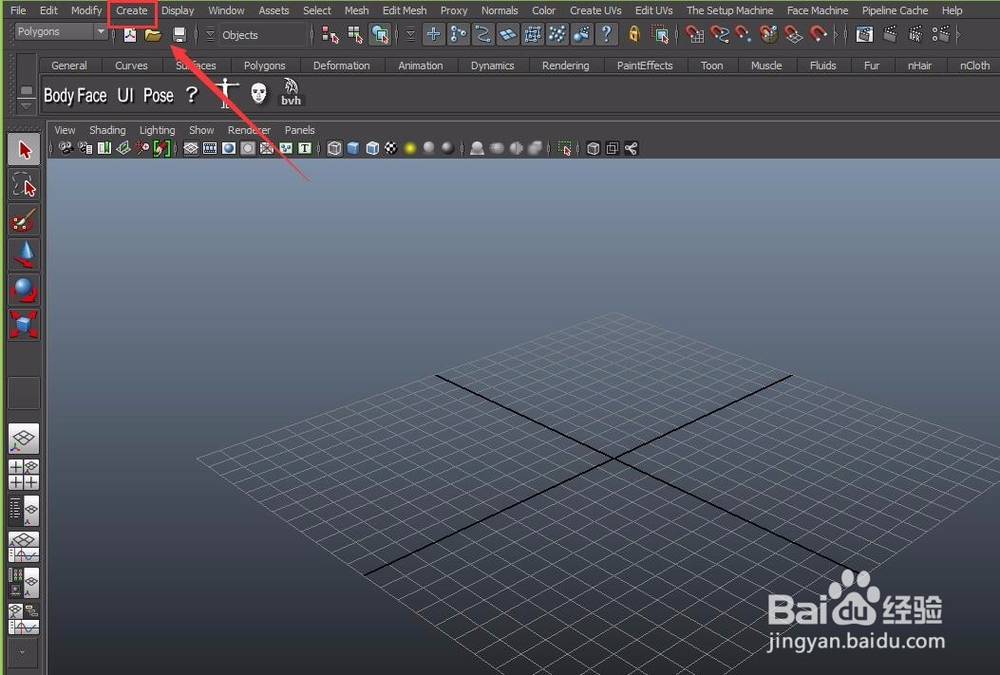Click the Make live surface magnet

tap(818, 34)
